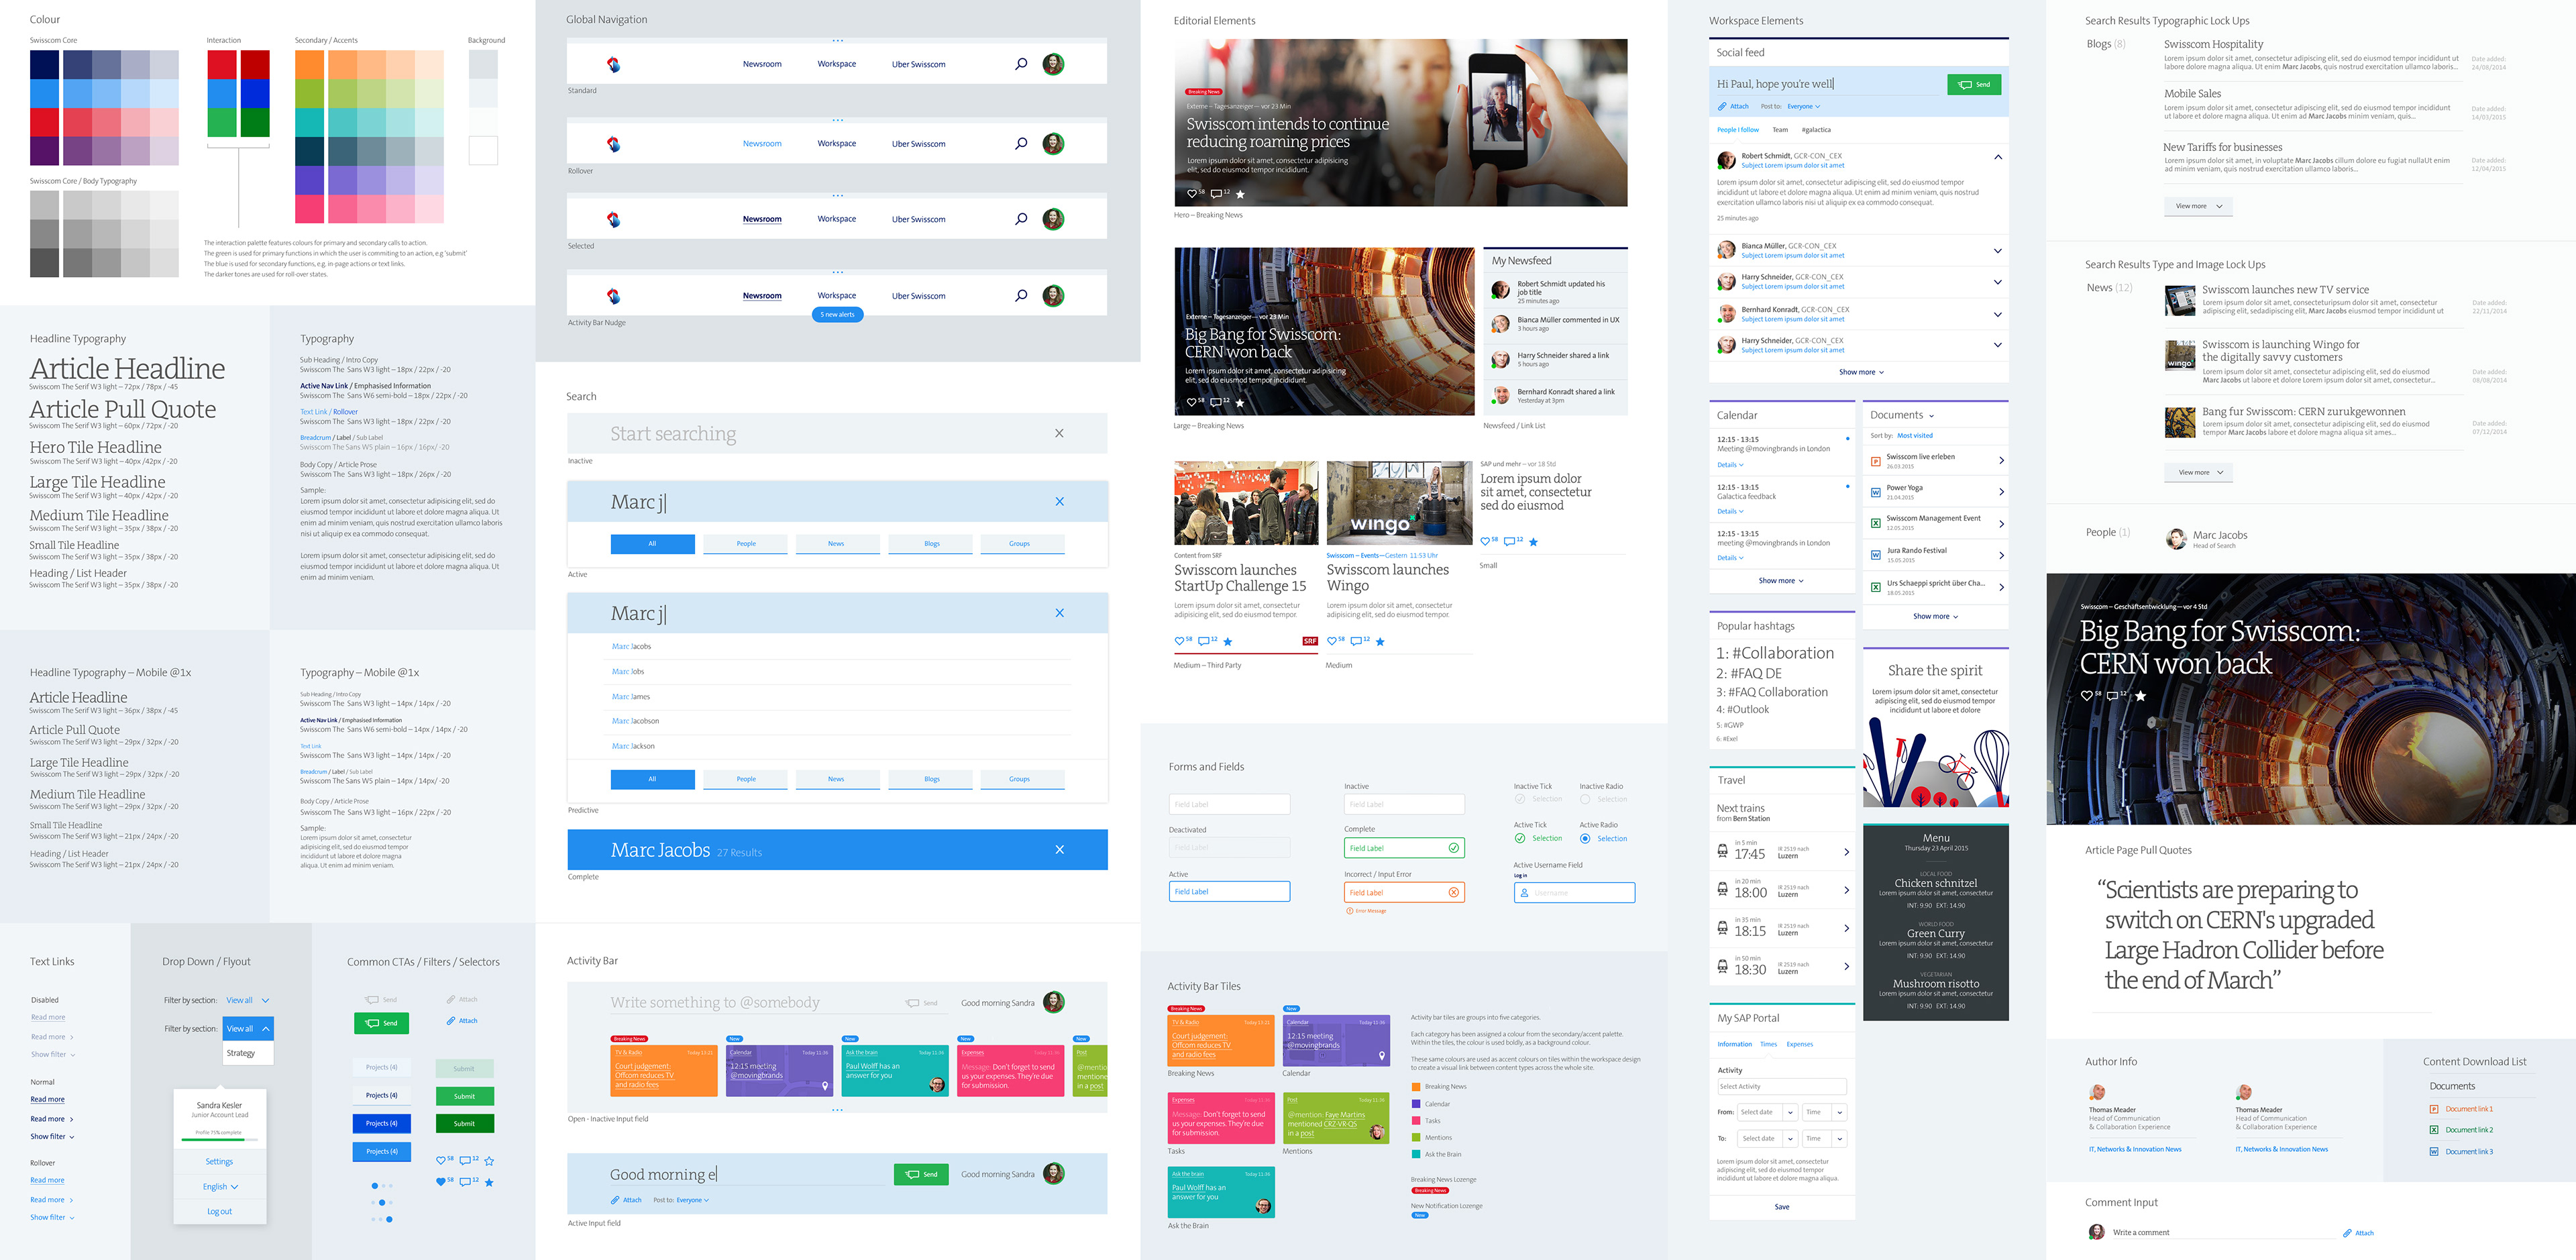Open the Post to Everyone dropdown in Social feed
This screenshot has height=1260, width=2576.
click(1804, 106)
